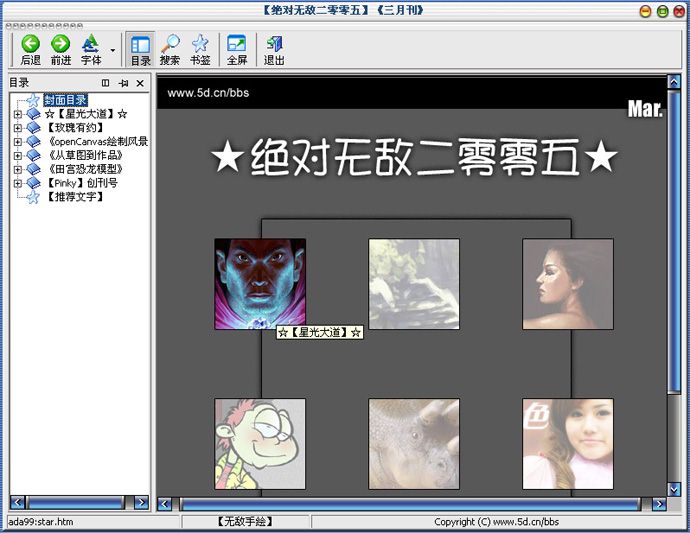Close the 目录 side panel
The width and height of the screenshot is (690, 533).
140,83
